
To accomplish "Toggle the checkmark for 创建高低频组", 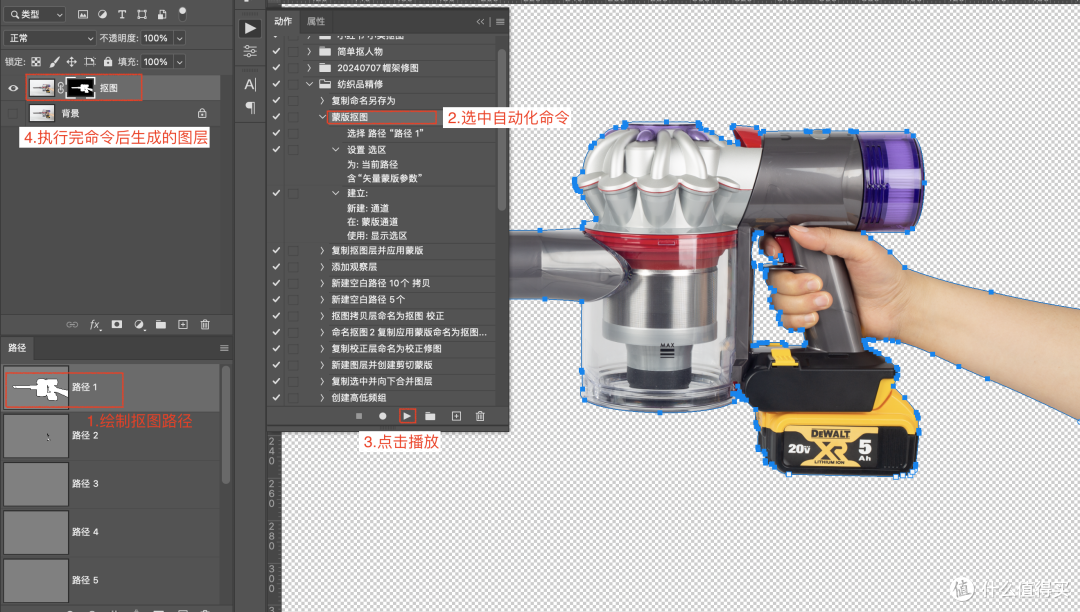I will click(x=276, y=397).
